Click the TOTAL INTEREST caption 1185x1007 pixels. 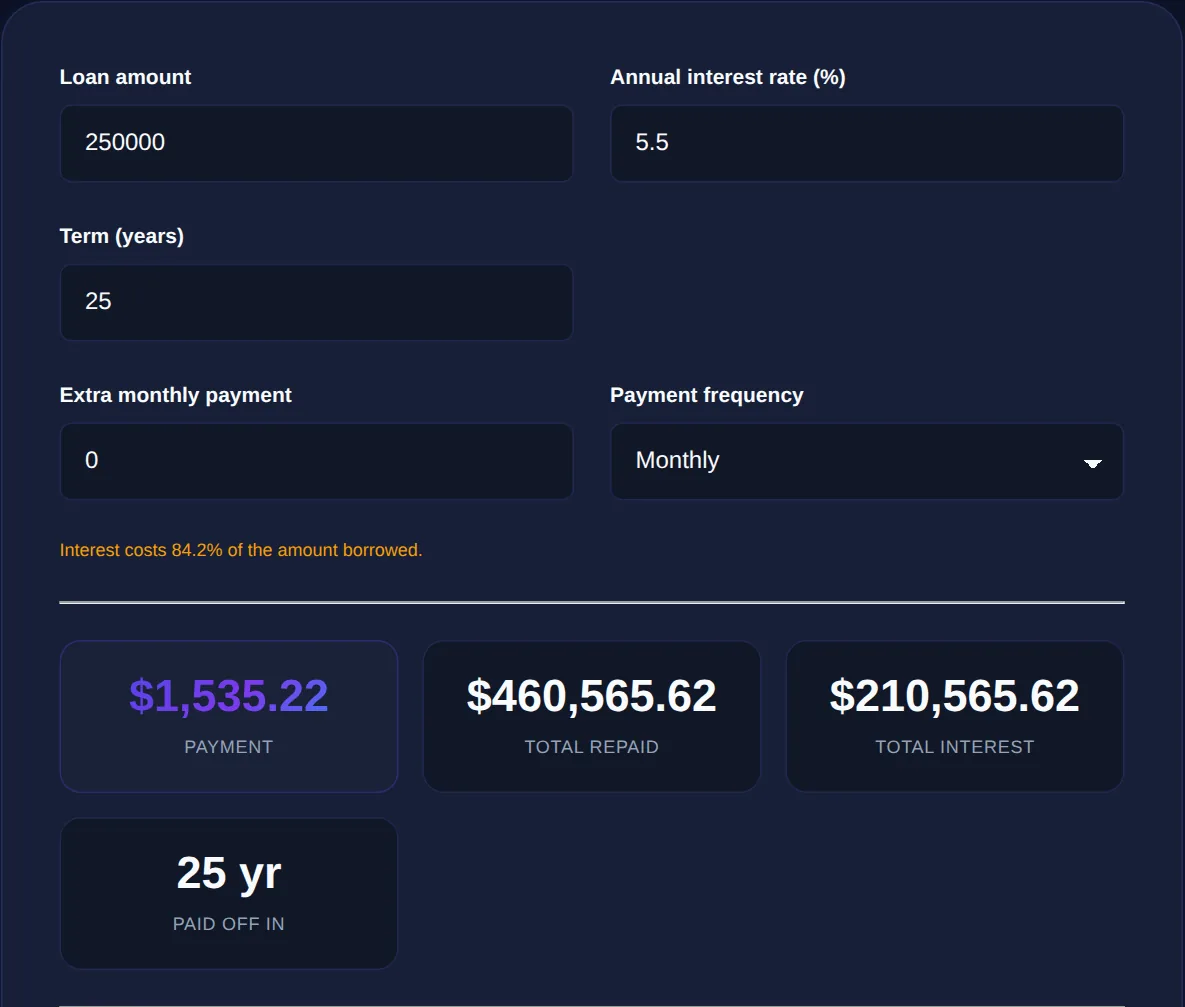[954, 747]
